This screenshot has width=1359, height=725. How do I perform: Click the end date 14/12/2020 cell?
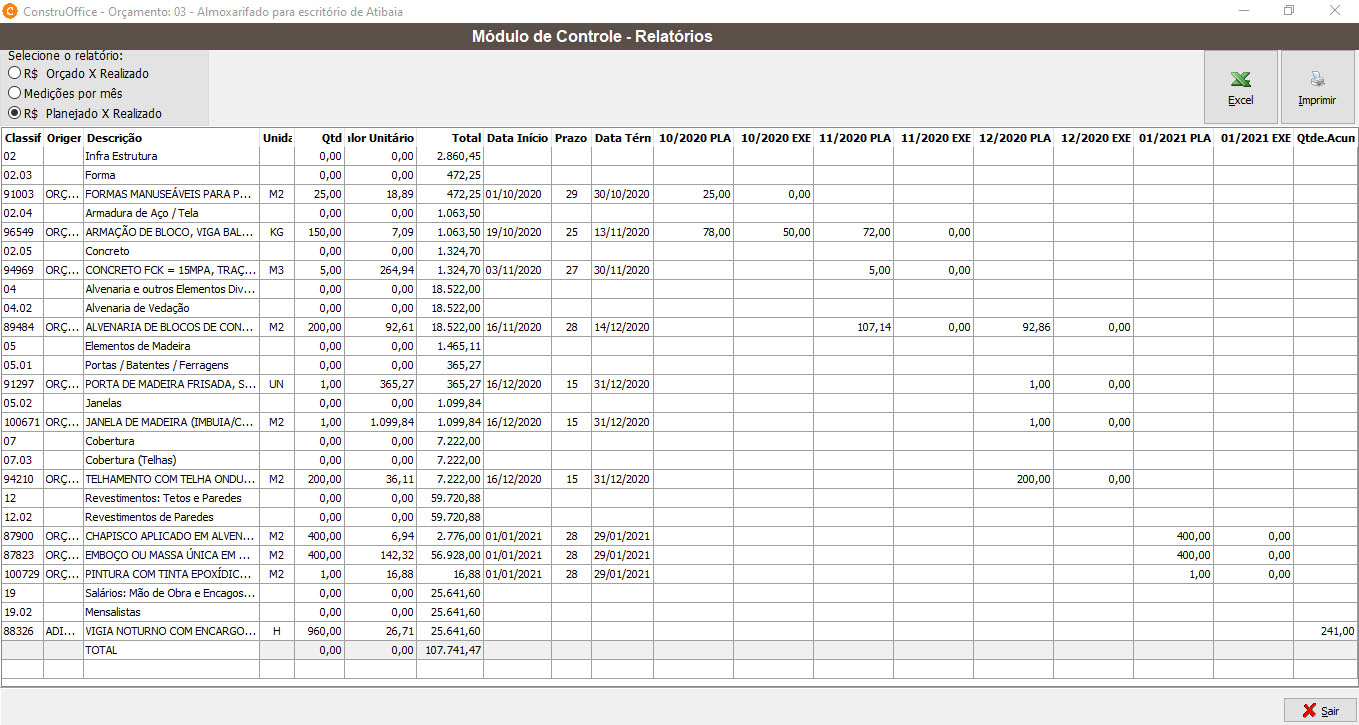(x=622, y=327)
